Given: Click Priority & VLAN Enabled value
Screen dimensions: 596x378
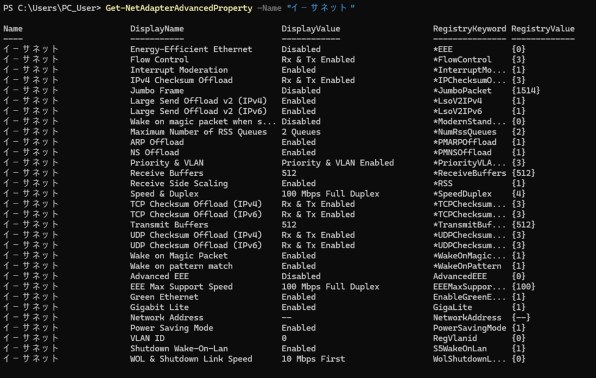Looking at the screenshot, I should click(x=338, y=163).
